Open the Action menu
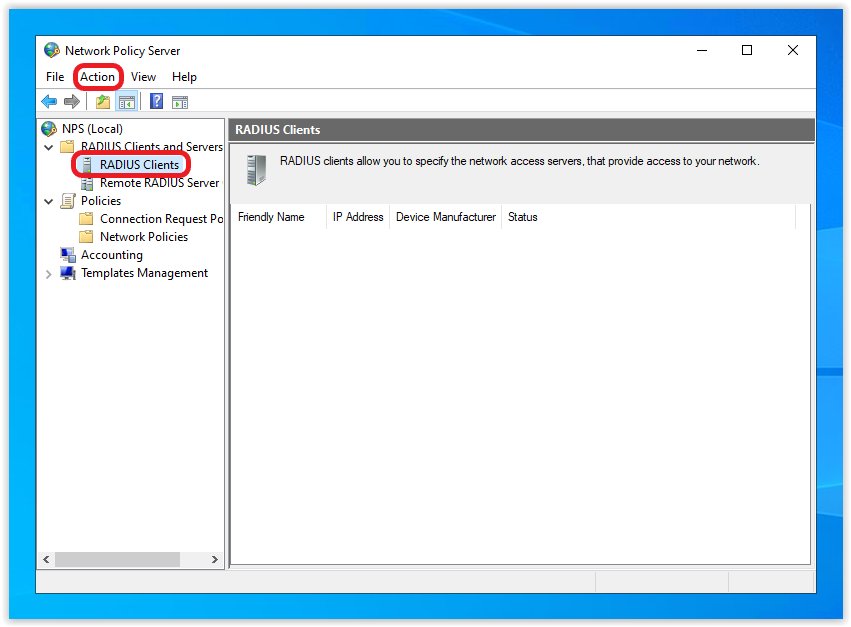 [98, 77]
